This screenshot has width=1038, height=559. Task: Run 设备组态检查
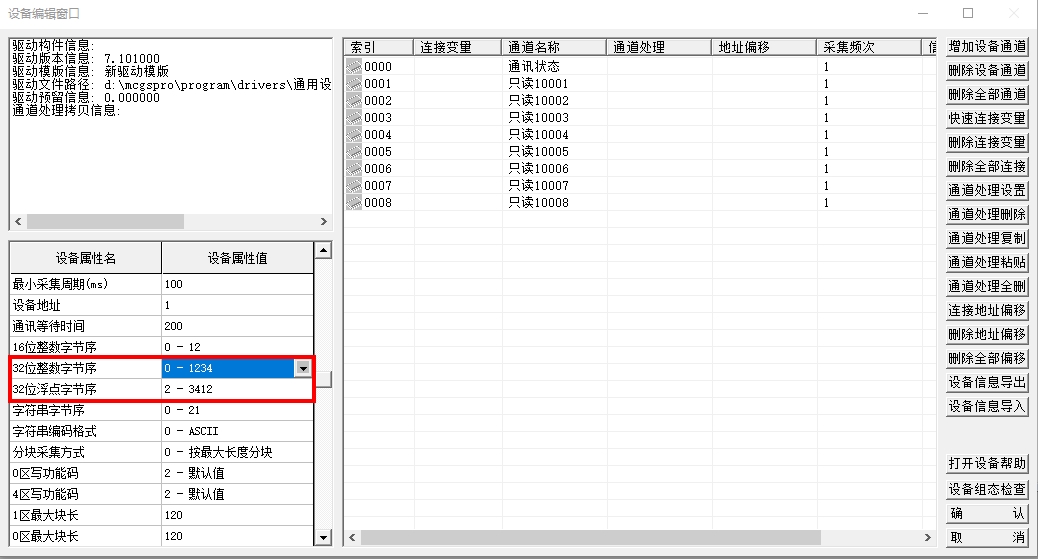click(987, 489)
